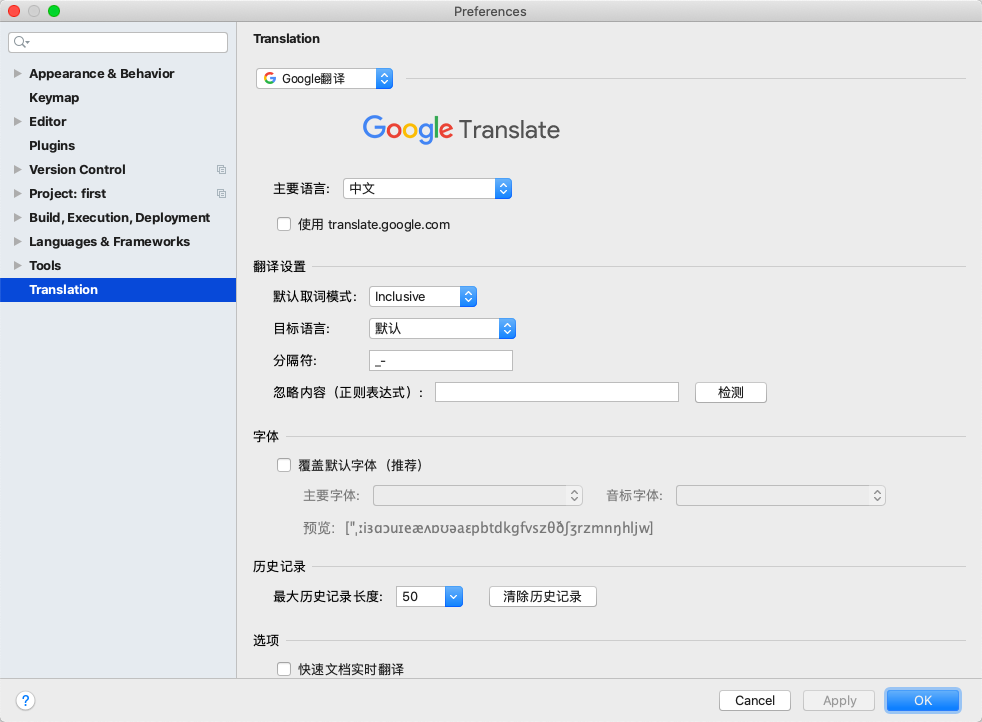
Task: Confirm settings with the OK button
Action: tap(923, 700)
